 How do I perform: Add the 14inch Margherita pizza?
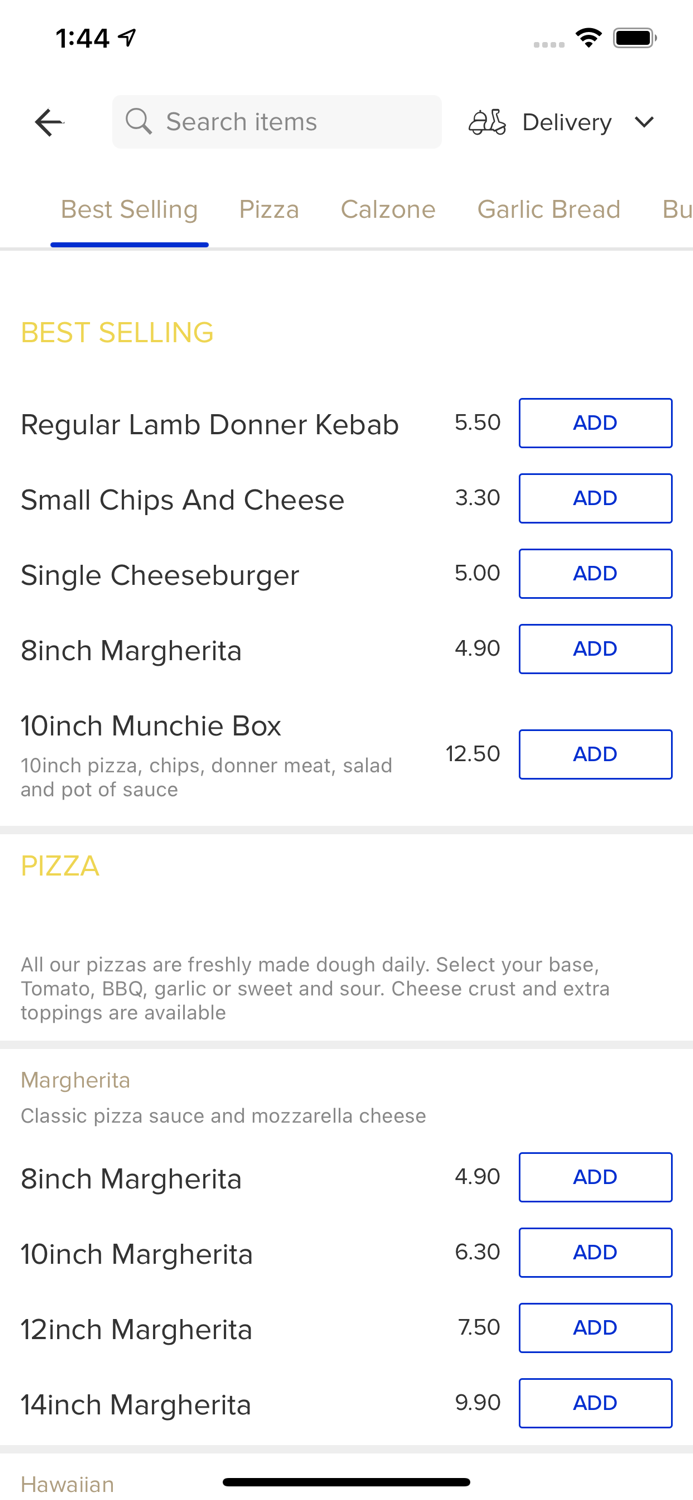tap(595, 1403)
